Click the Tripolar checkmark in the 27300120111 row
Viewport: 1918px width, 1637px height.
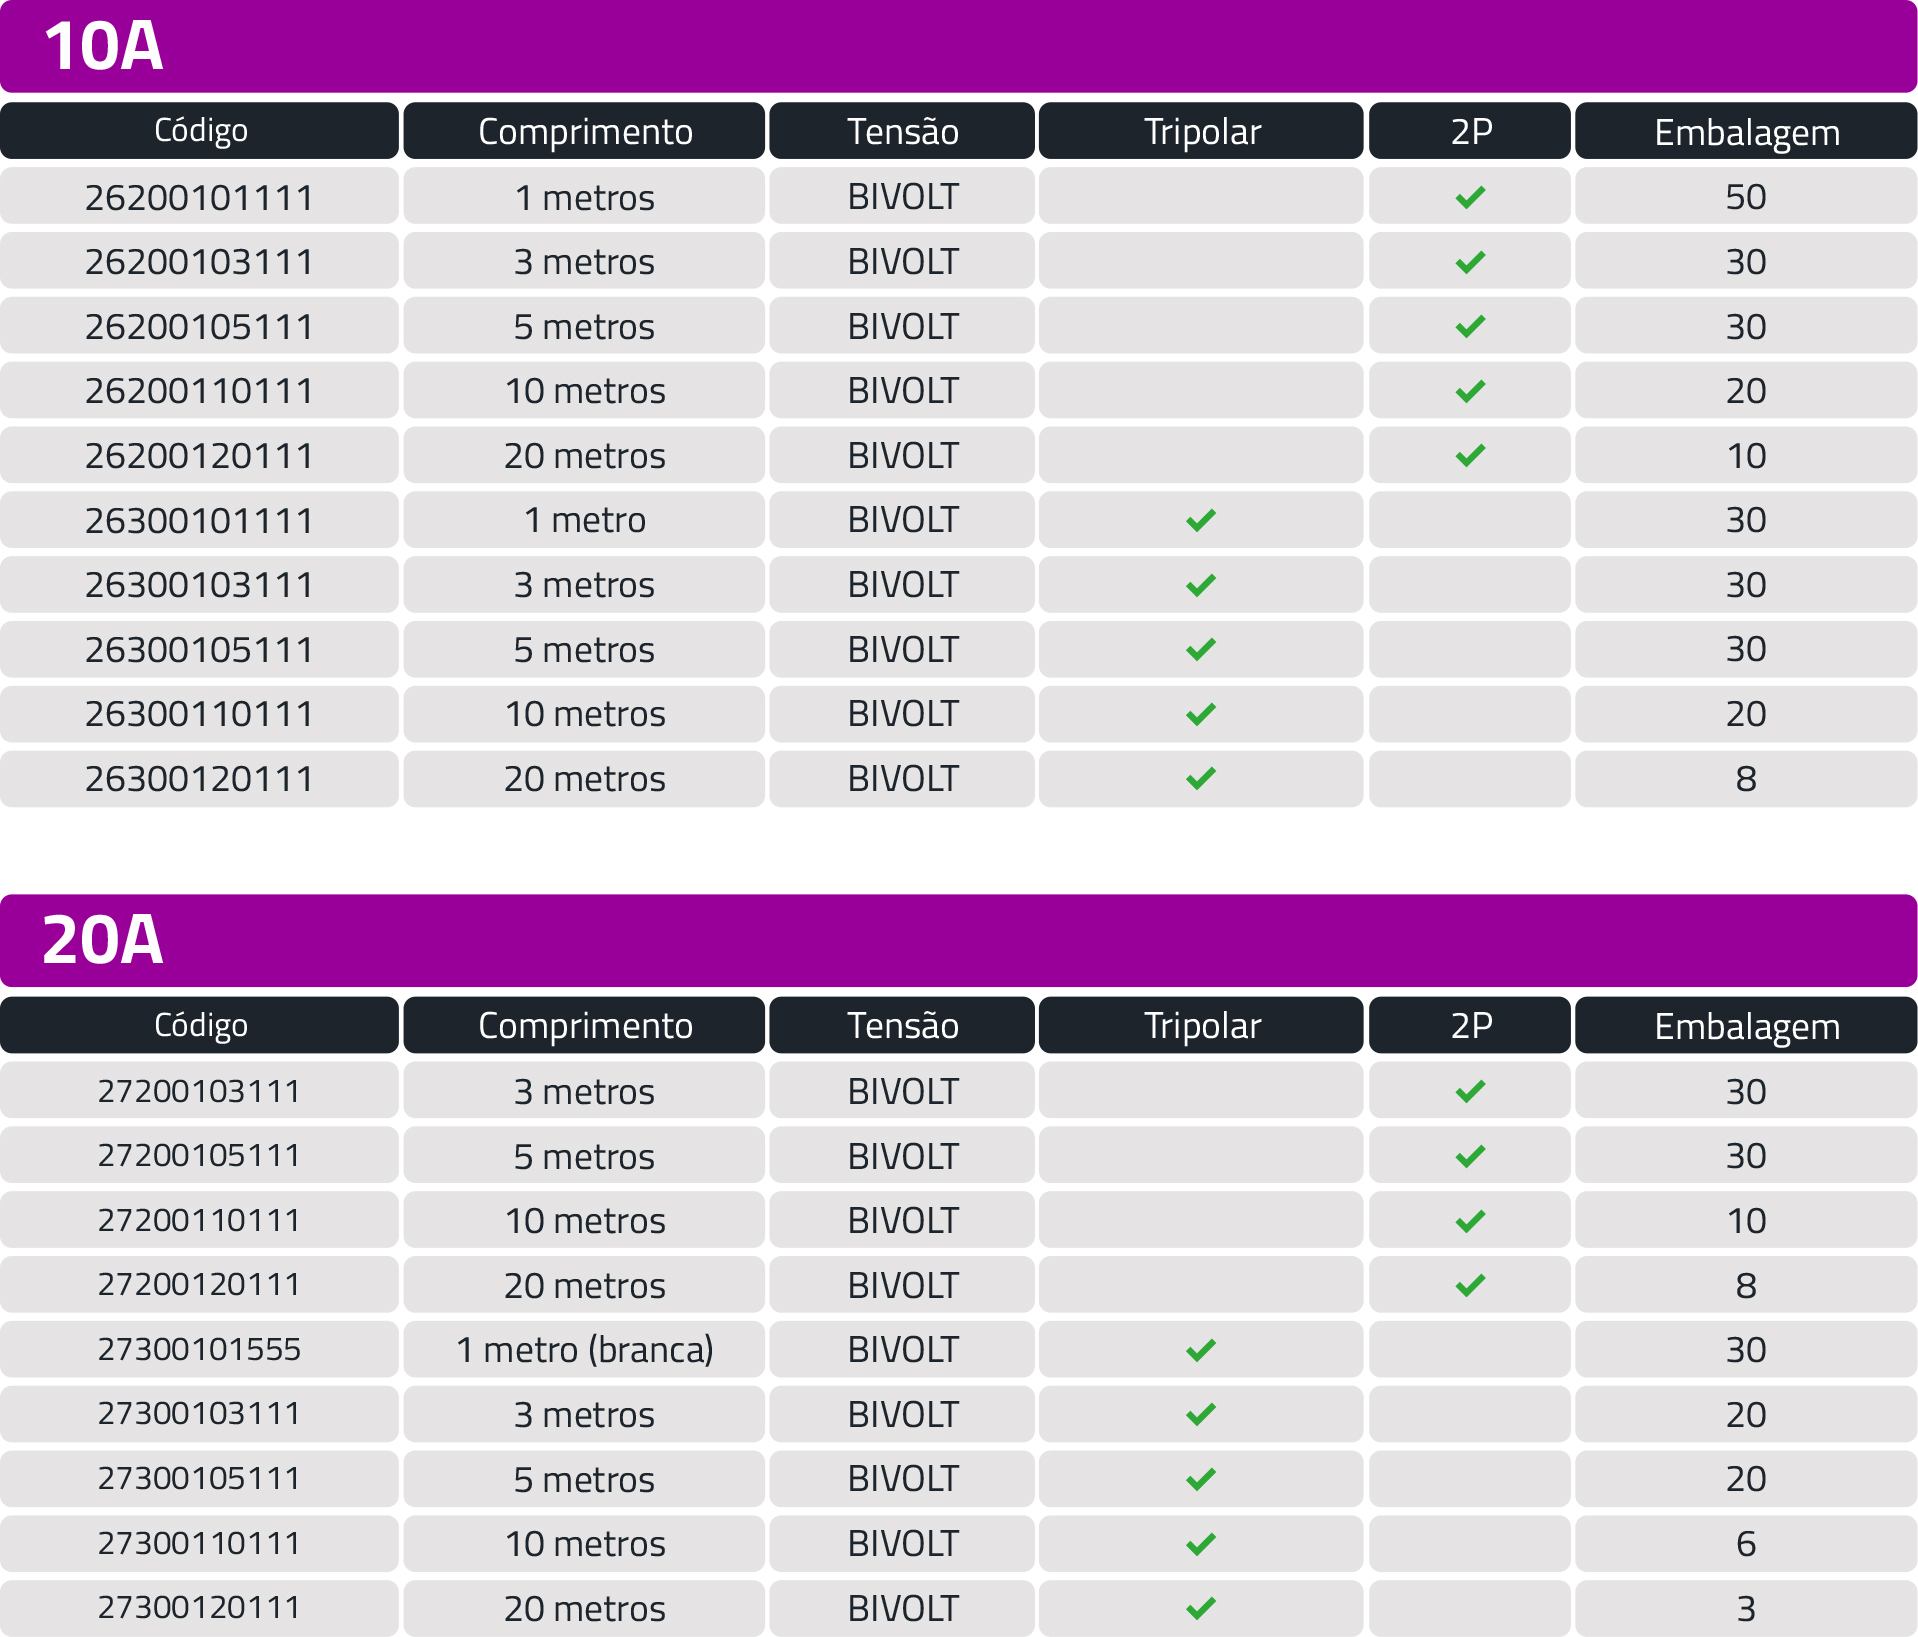pos(1200,1608)
